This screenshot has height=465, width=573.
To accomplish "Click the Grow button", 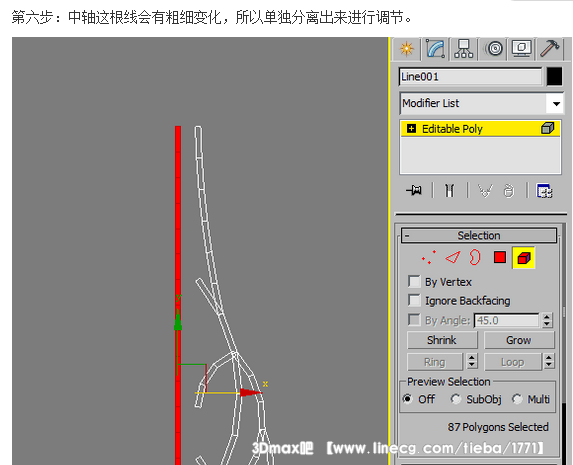I will 519,340.
